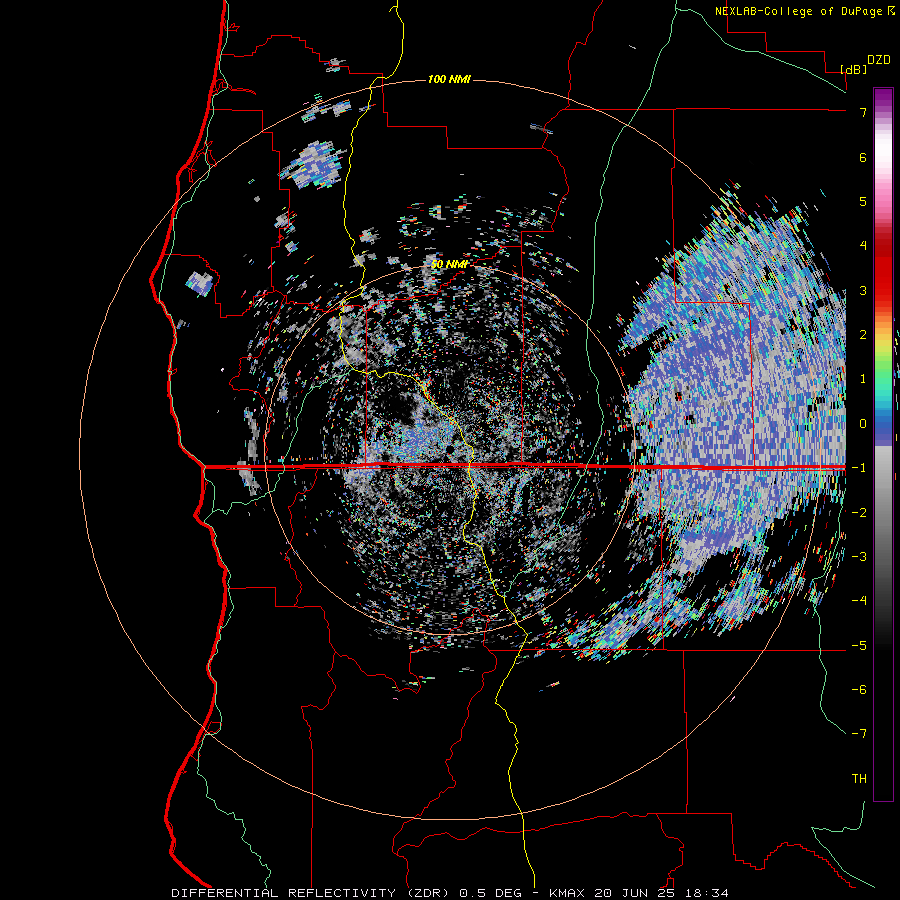
Task: Click the -6 value on the color scale
Action: pyautogui.click(x=859, y=690)
